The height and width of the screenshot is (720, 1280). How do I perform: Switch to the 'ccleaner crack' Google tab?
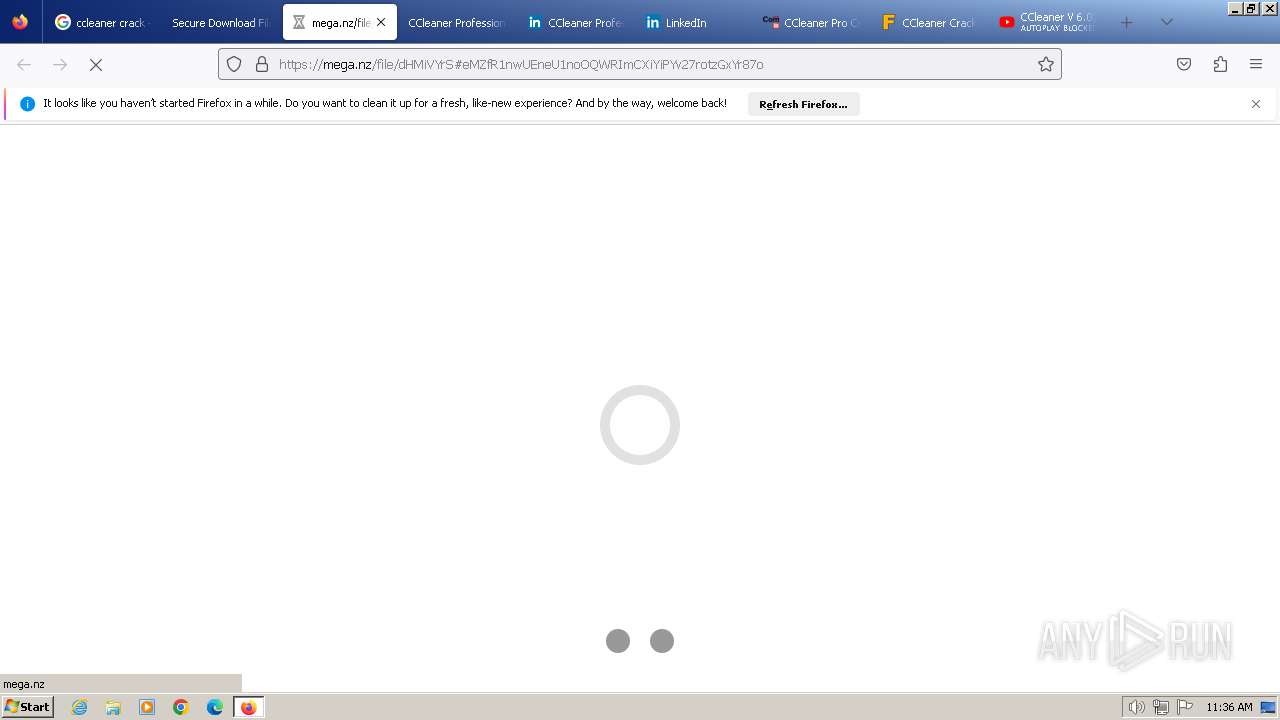point(102,22)
